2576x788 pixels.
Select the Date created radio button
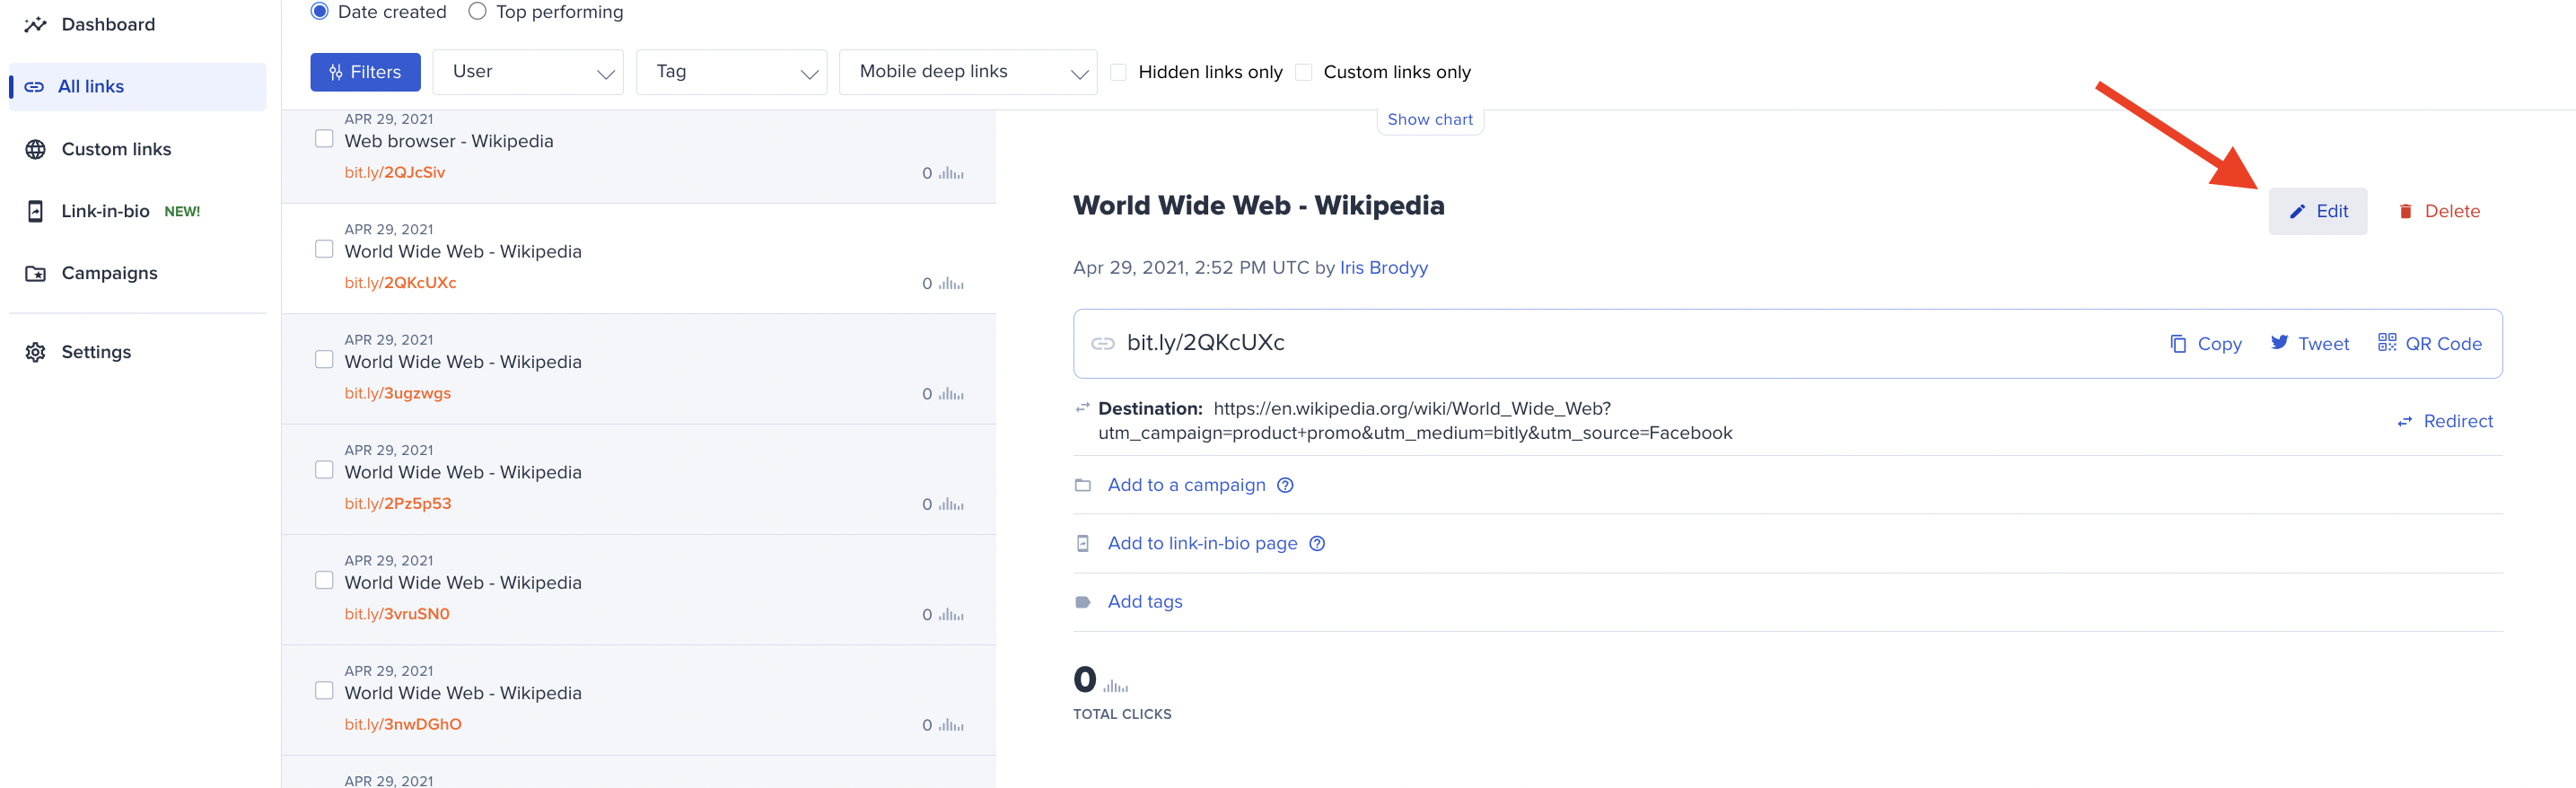(319, 12)
